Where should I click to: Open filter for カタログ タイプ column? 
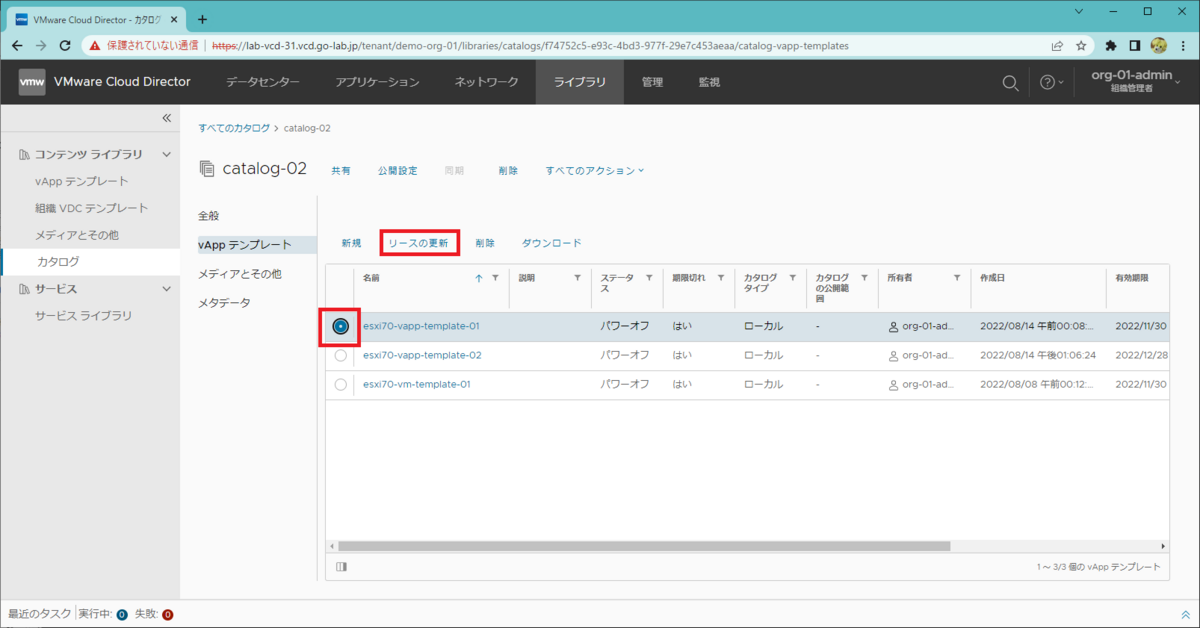[792, 278]
